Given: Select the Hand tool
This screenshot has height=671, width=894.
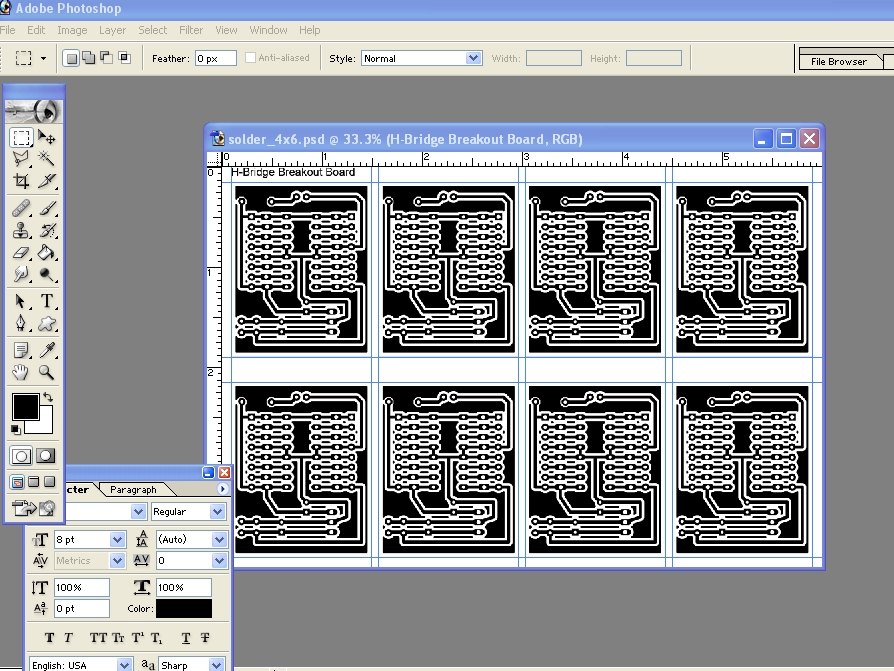Looking at the screenshot, I should 22,372.
